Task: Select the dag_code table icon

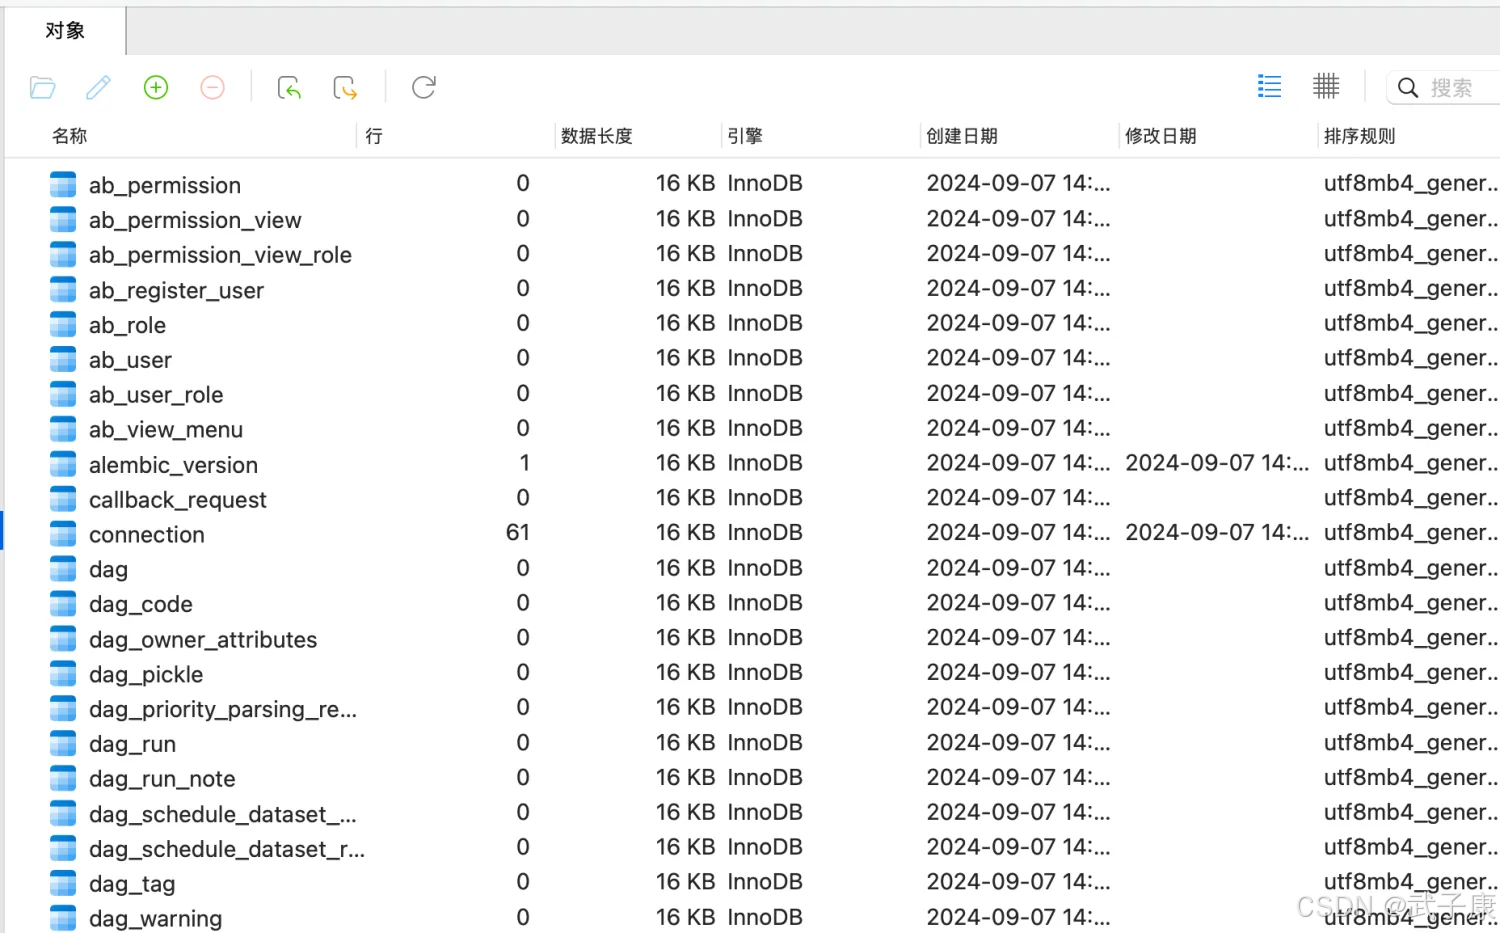Action: click(63, 604)
